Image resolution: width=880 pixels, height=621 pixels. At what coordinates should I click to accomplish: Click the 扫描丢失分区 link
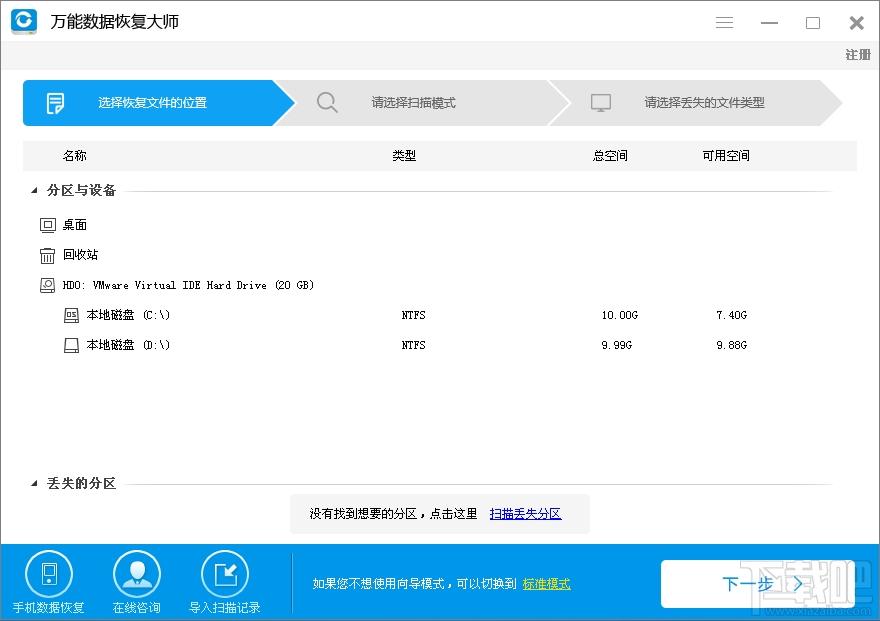tap(525, 514)
